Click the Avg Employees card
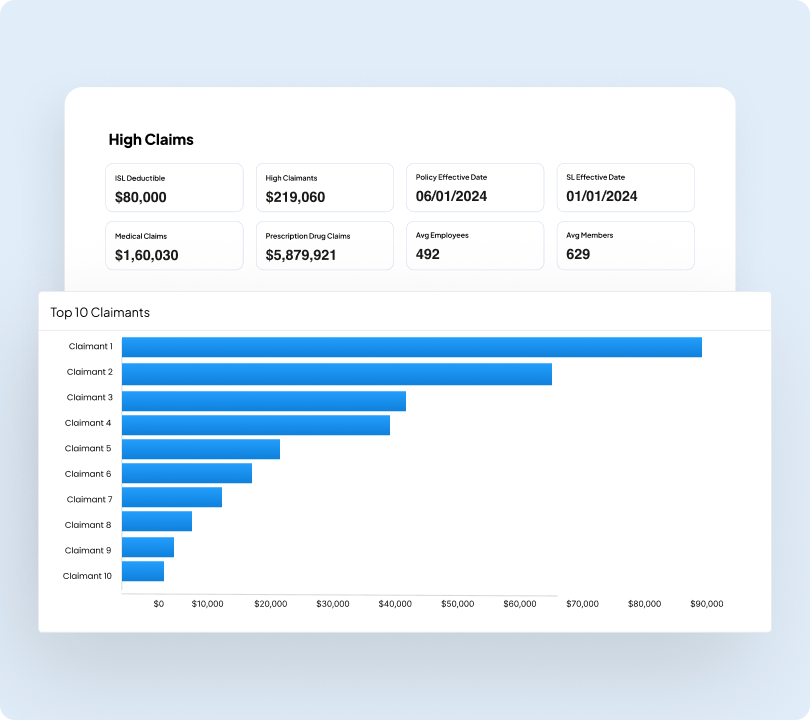The image size is (810, 720). click(x=474, y=245)
